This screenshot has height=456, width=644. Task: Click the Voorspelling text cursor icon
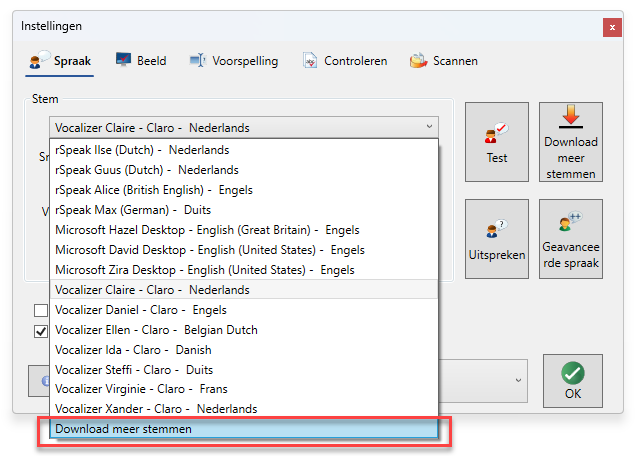pyautogui.click(x=198, y=60)
